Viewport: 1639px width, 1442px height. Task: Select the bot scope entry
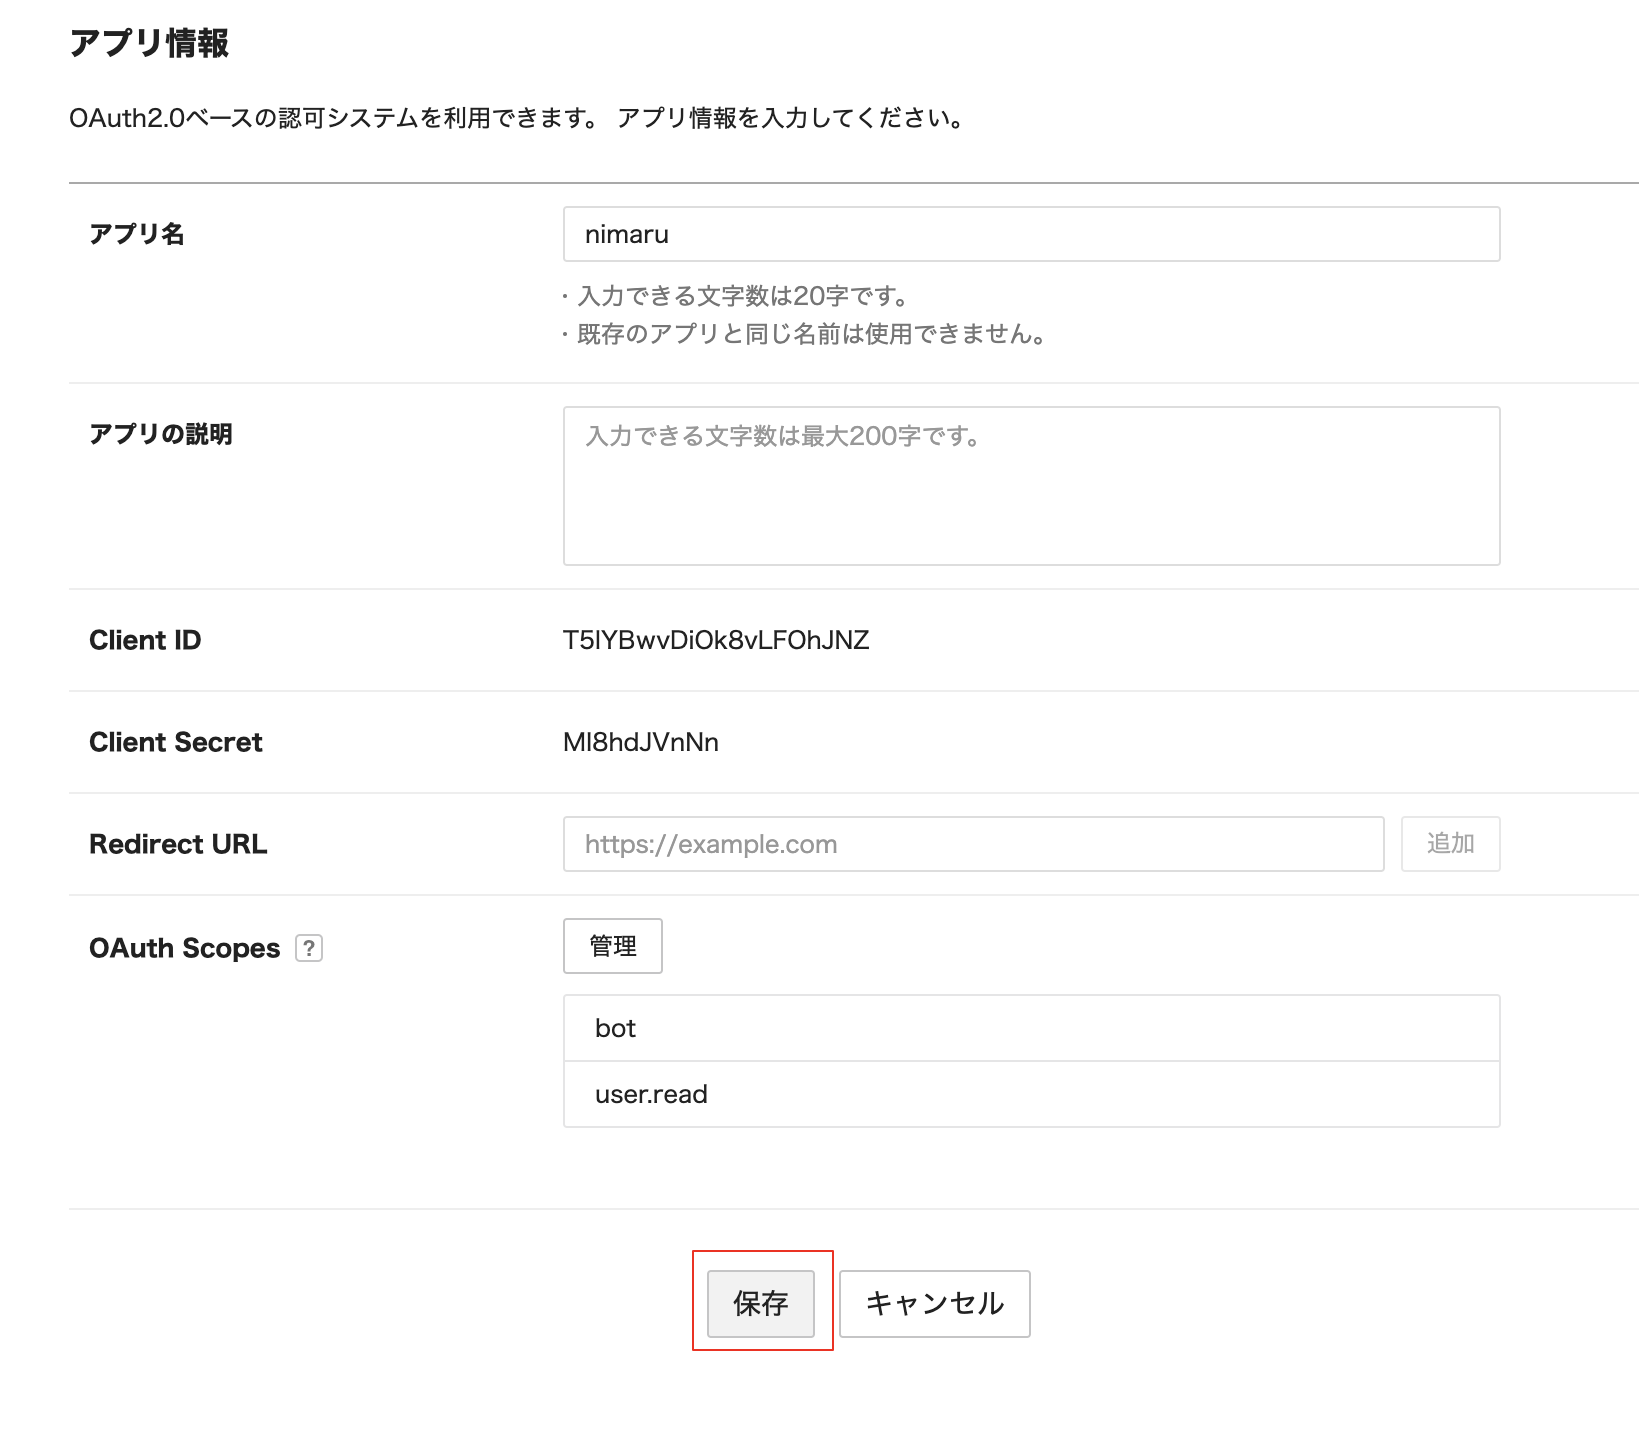point(1030,1027)
